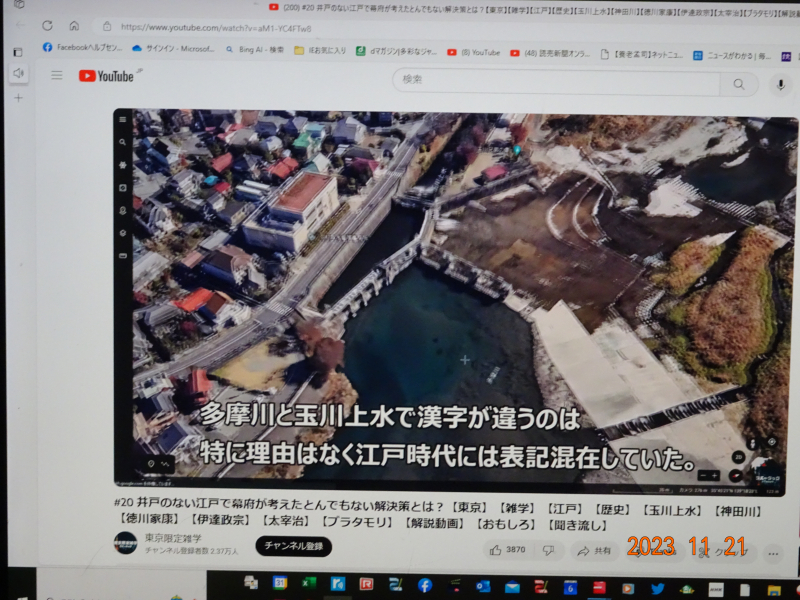The image size is (800, 600).
Task: Open the 【養老孟司】ネットニュース bookmark
Action: (x=642, y=54)
